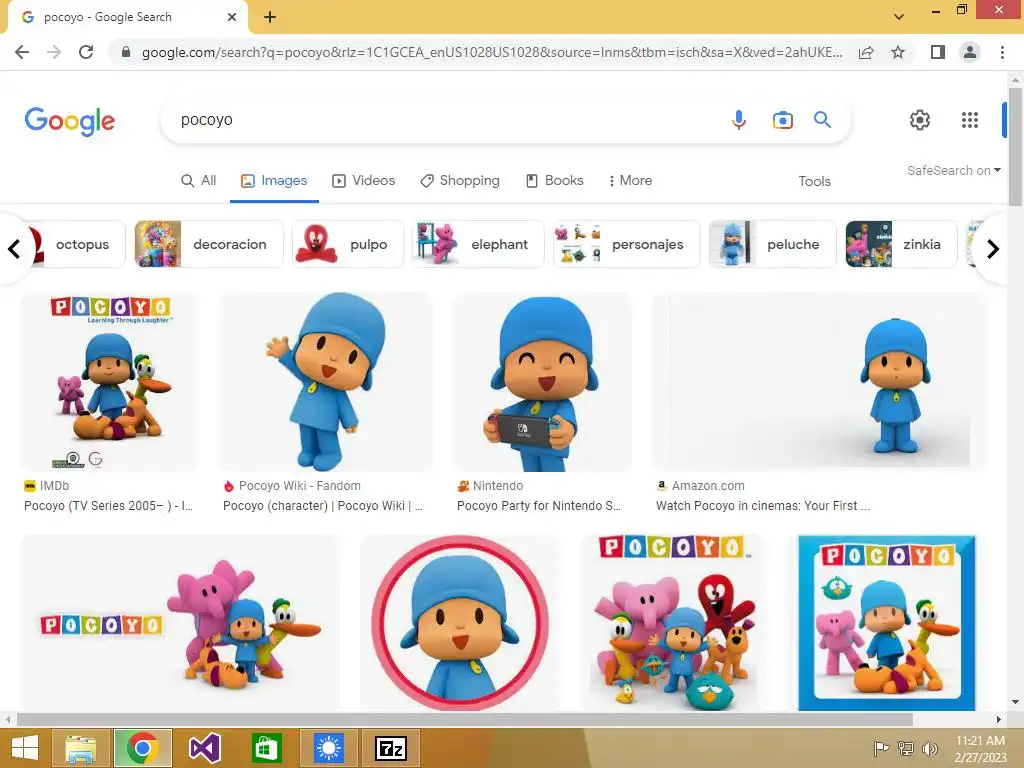1024x768 pixels.
Task: Open Visual Studio from taskbar
Action: pyautogui.click(x=204, y=748)
